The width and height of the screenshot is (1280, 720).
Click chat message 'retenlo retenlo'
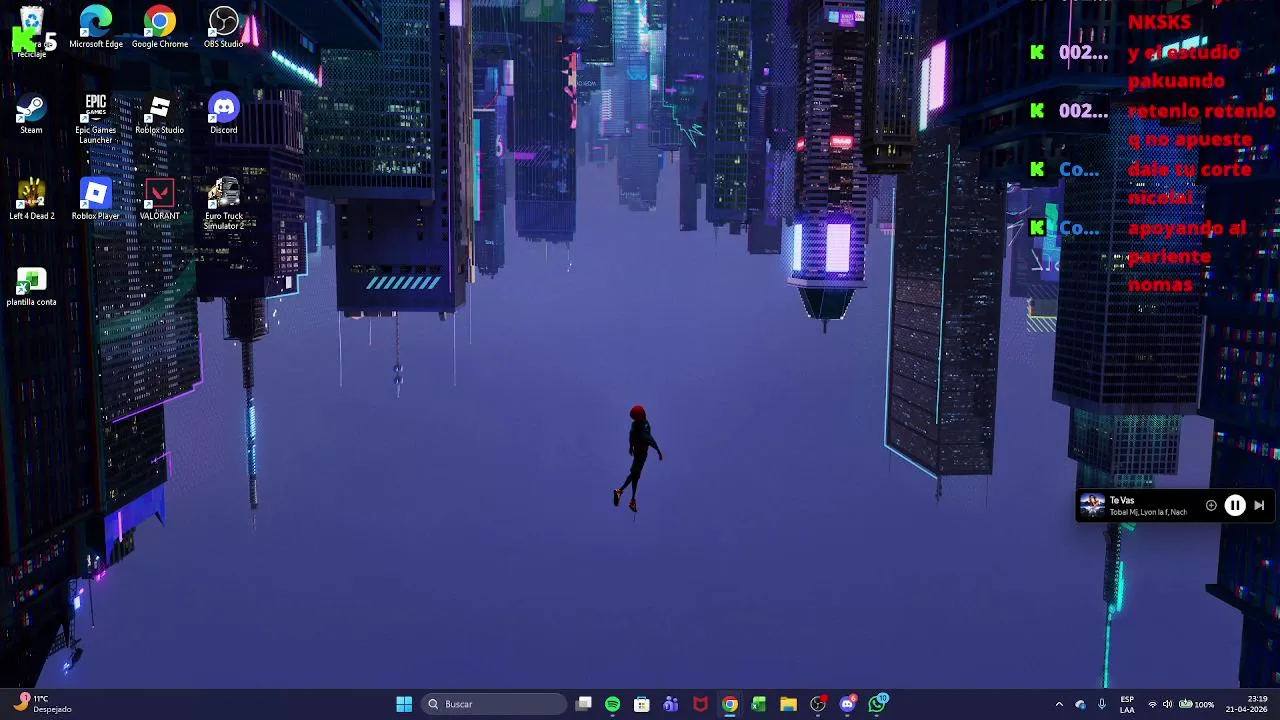tap(1201, 111)
